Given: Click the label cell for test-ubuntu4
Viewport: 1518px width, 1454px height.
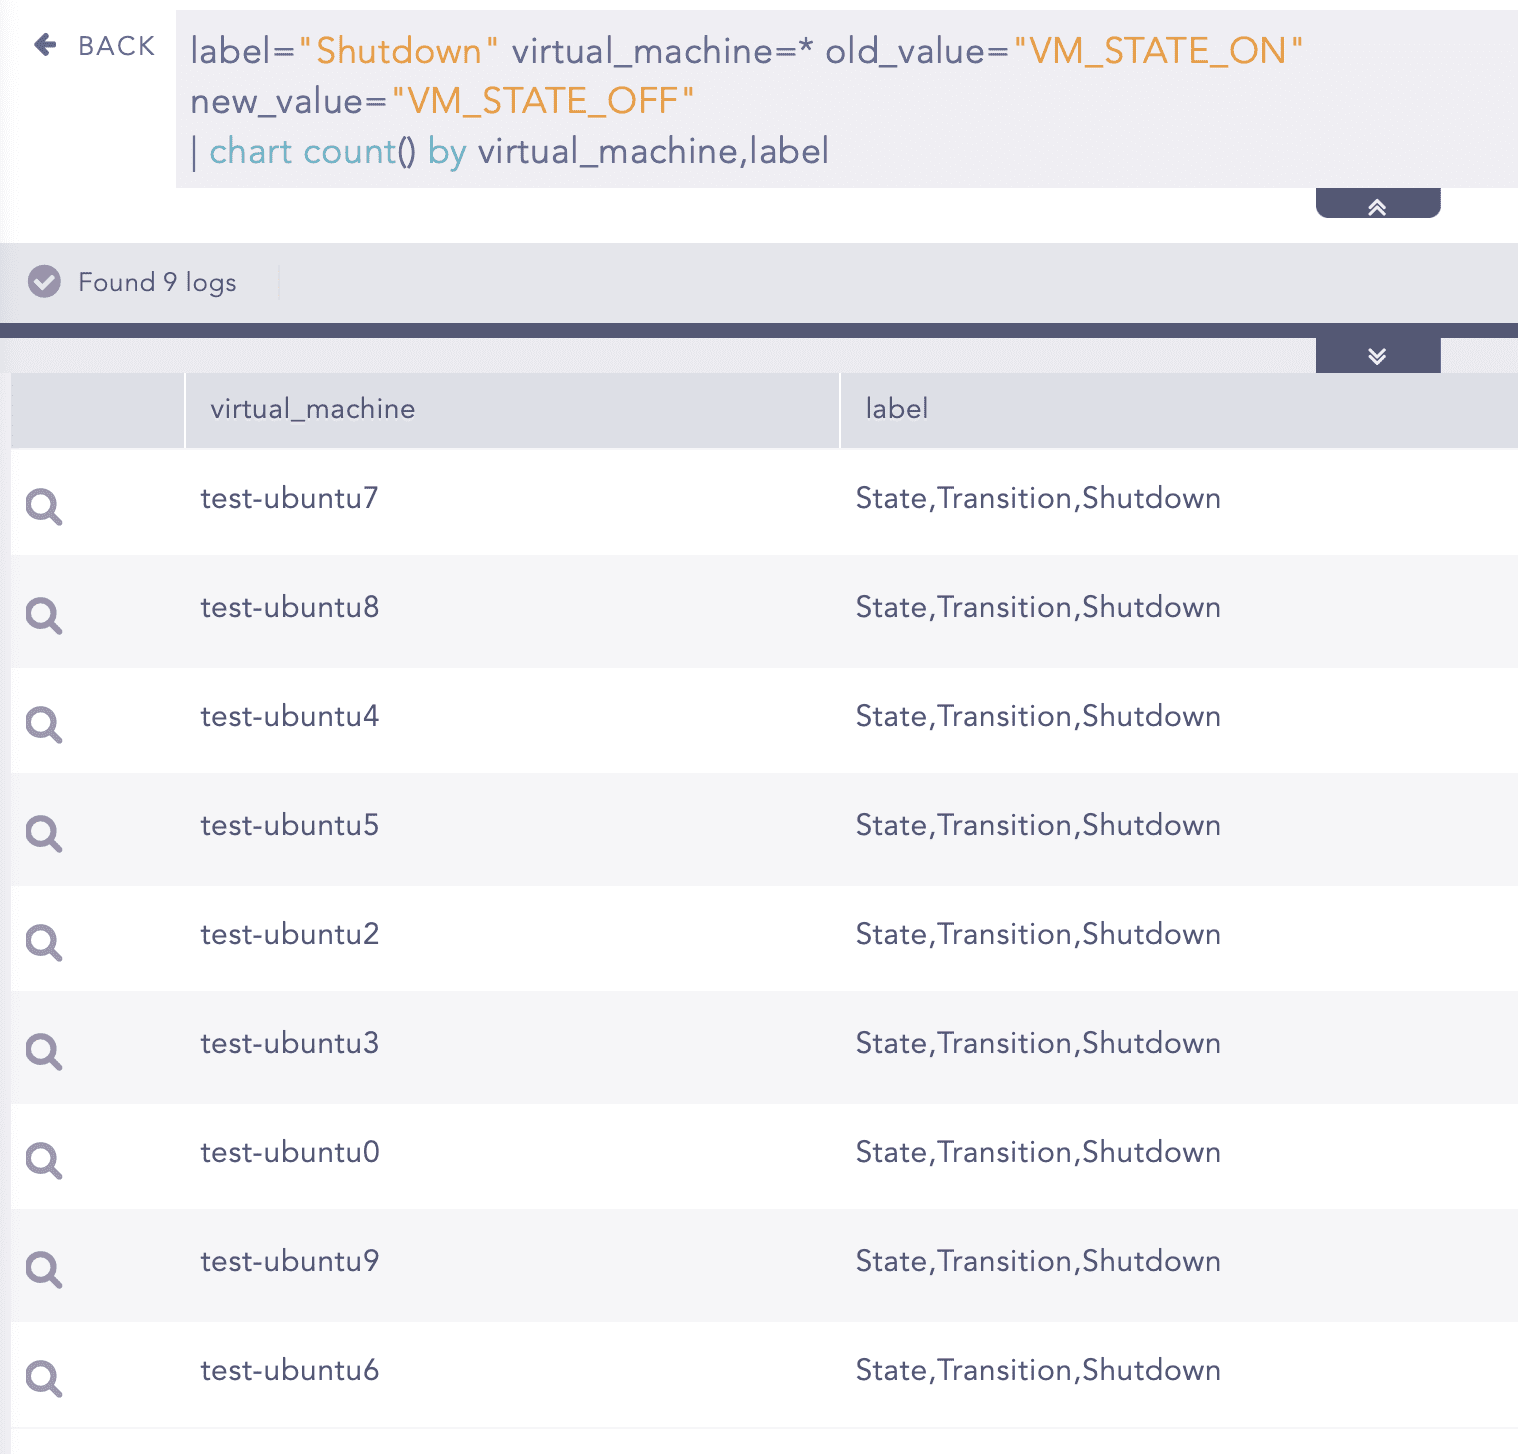Looking at the screenshot, I should pos(1037,716).
